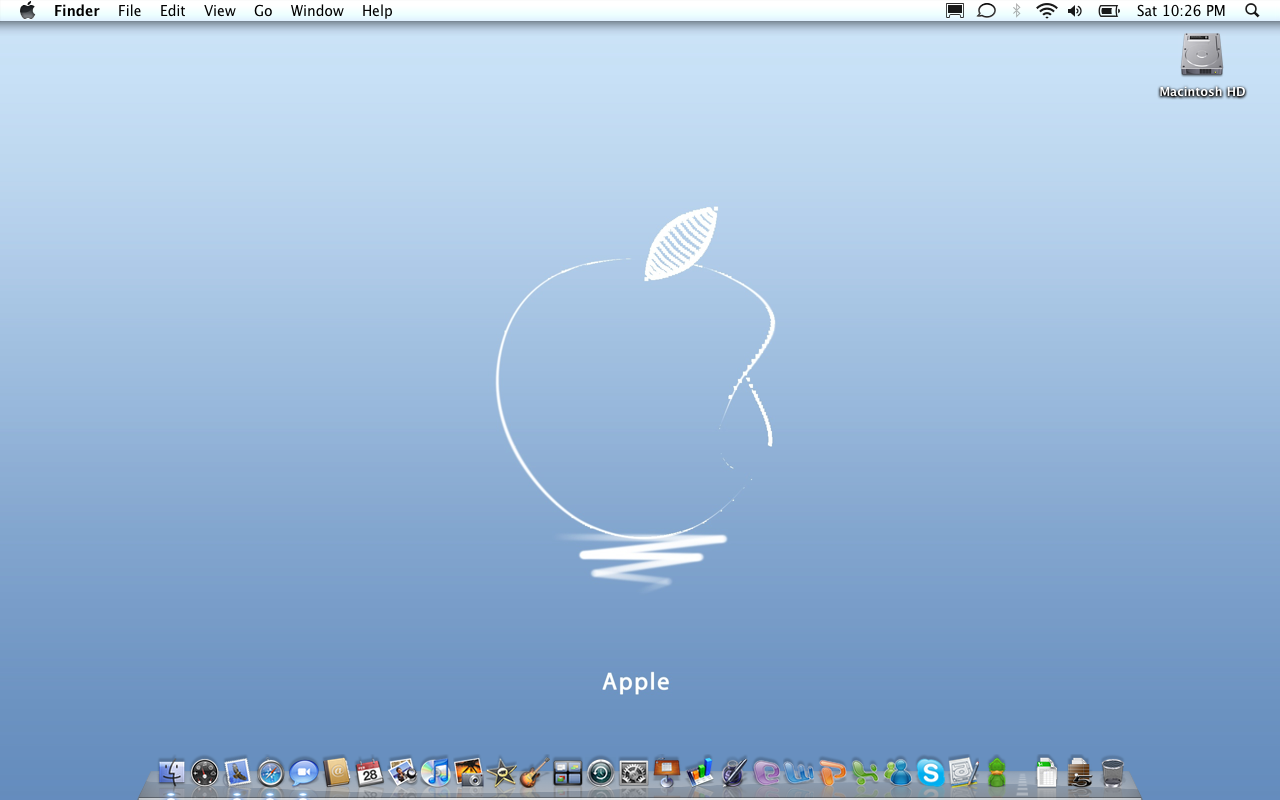The image size is (1280, 800).
Task: Launch Microsoft Word blue W icon
Action: pyautogui.click(x=799, y=772)
